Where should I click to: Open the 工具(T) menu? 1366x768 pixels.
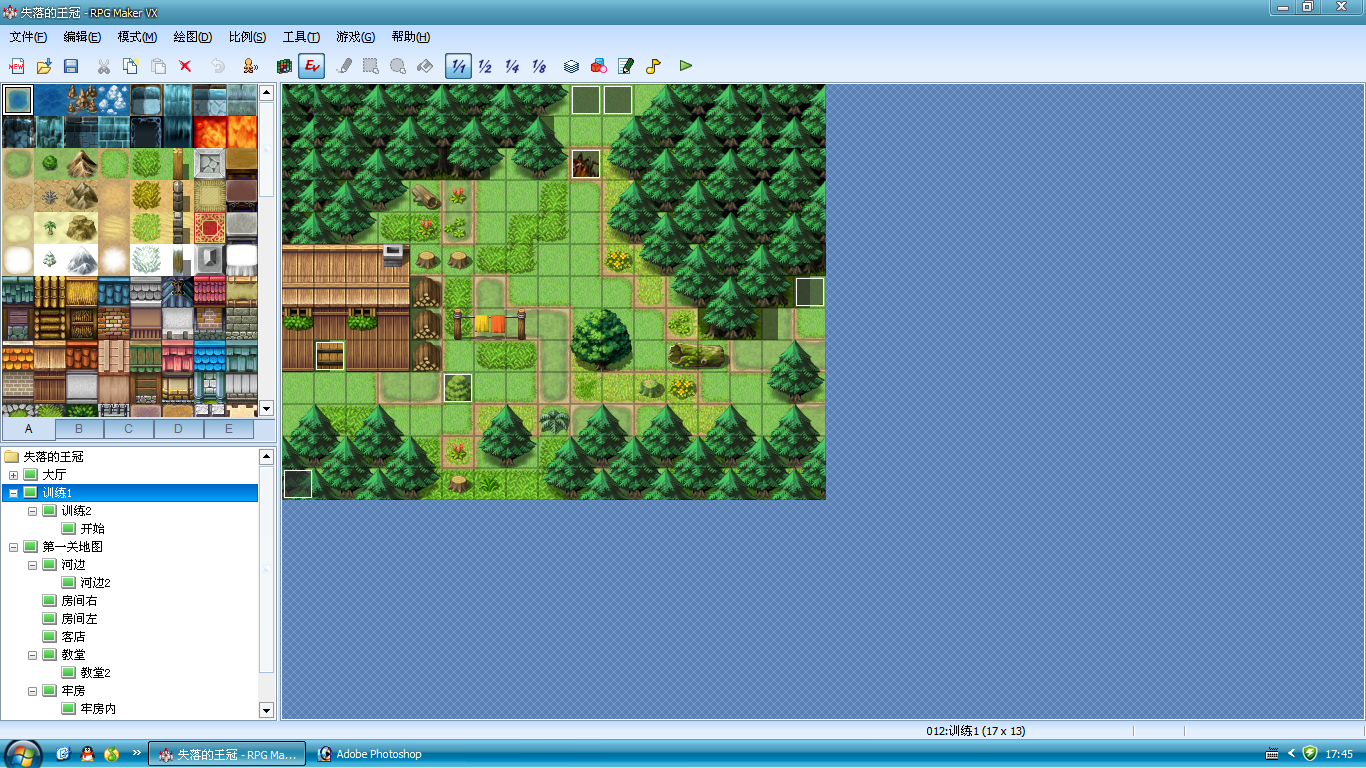301,37
